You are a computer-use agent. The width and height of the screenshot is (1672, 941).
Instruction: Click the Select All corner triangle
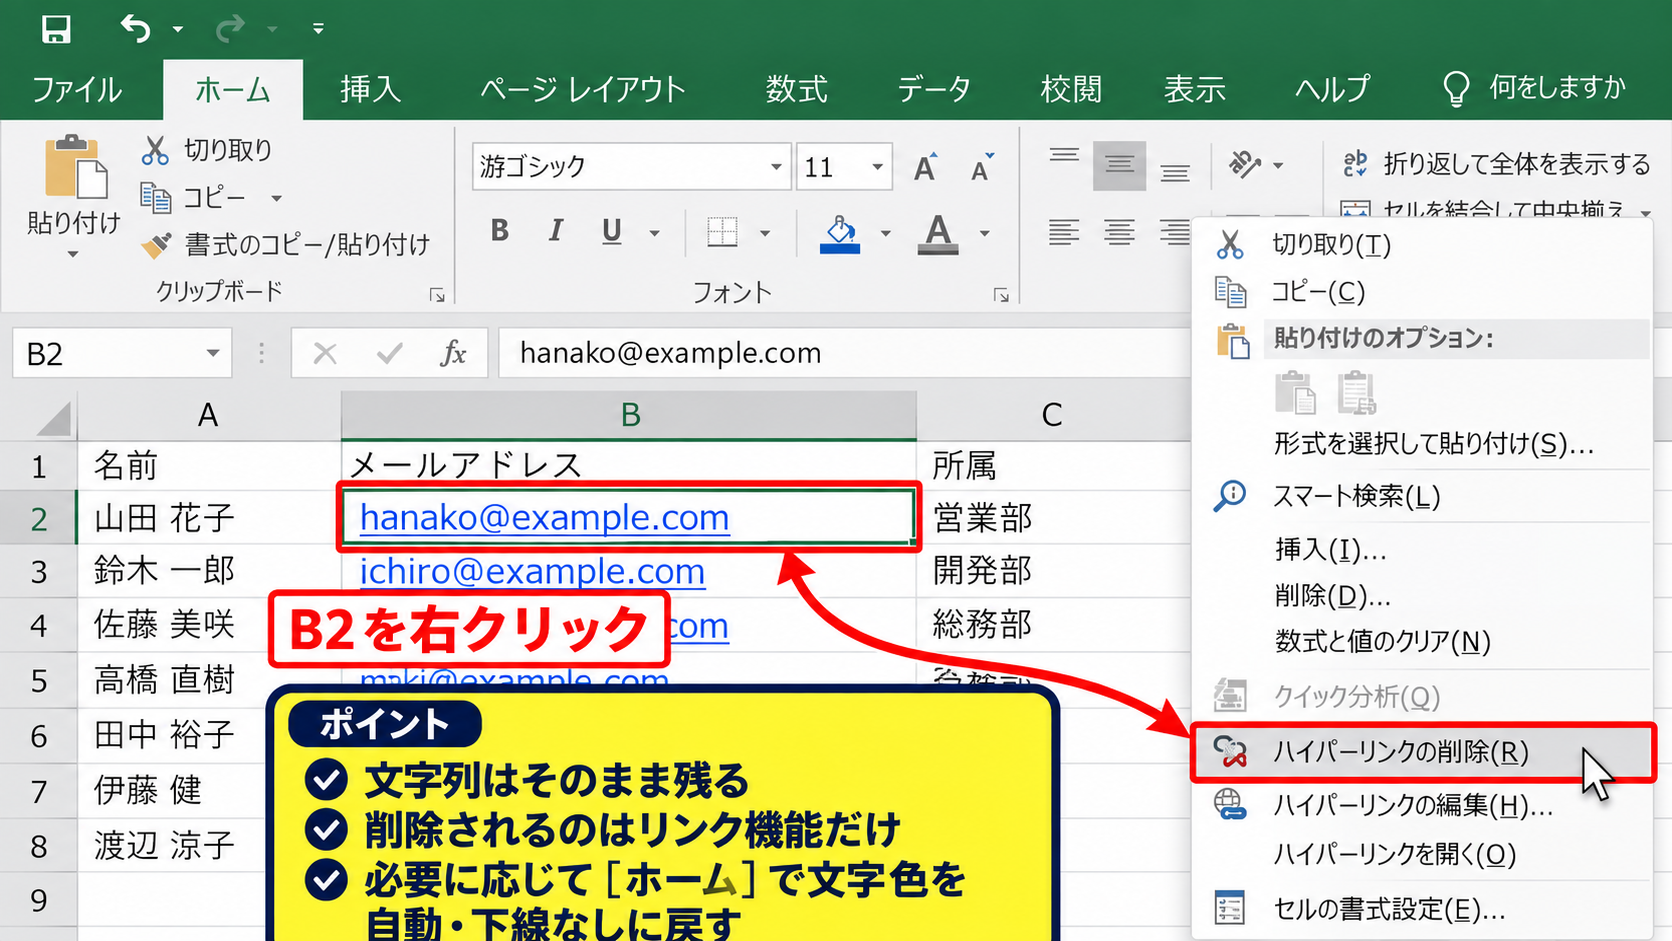point(55,418)
